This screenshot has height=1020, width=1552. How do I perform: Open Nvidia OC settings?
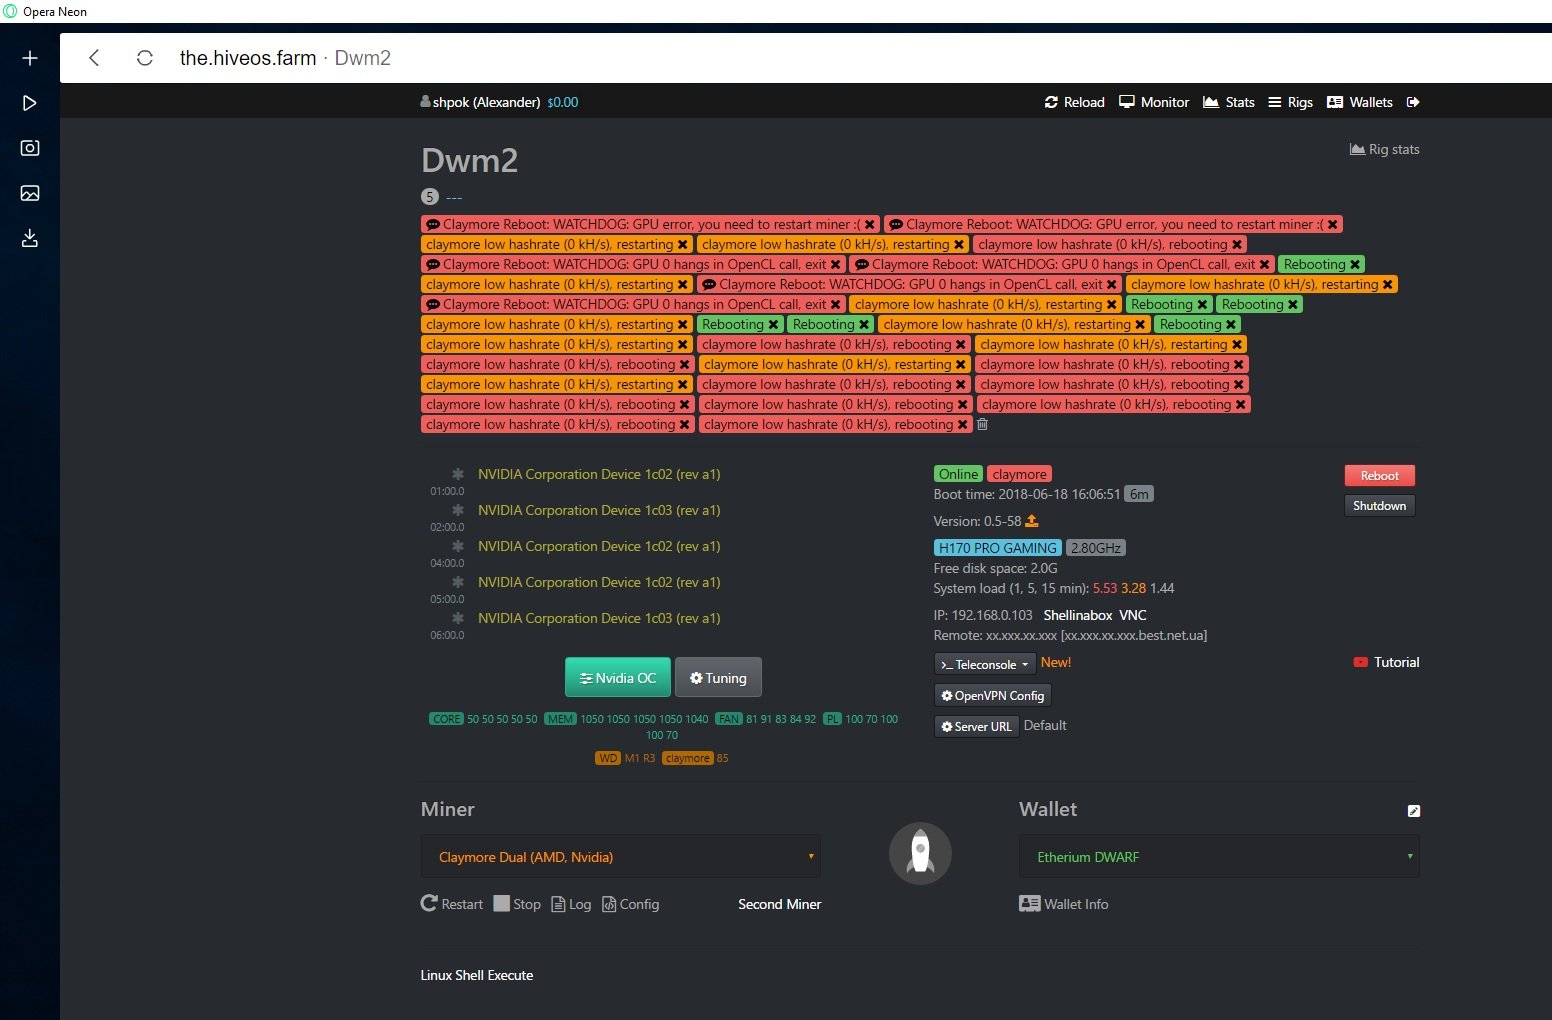click(x=617, y=677)
